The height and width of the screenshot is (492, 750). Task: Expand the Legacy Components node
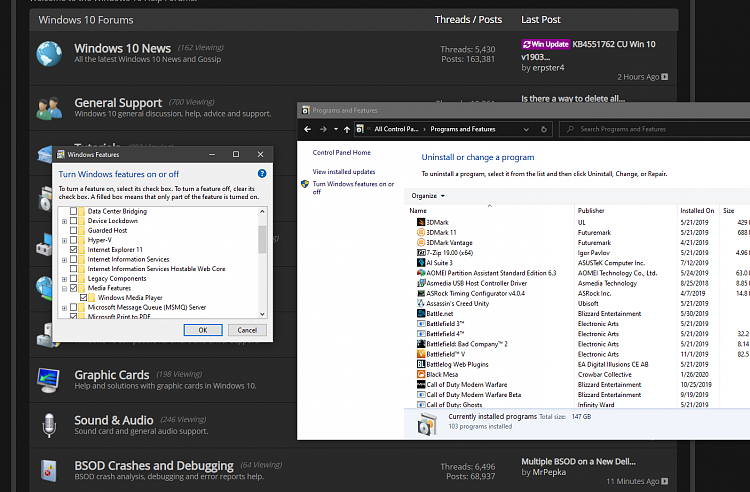64,279
